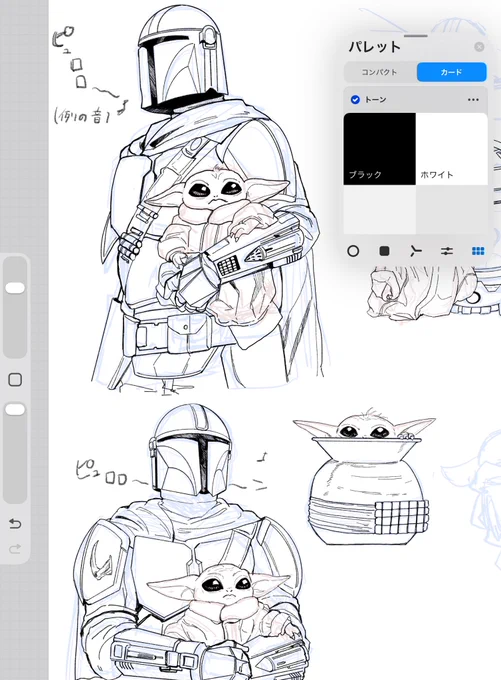Grab the palette panel drag handle
501x680 pixels.
pyautogui.click(x=416, y=36)
